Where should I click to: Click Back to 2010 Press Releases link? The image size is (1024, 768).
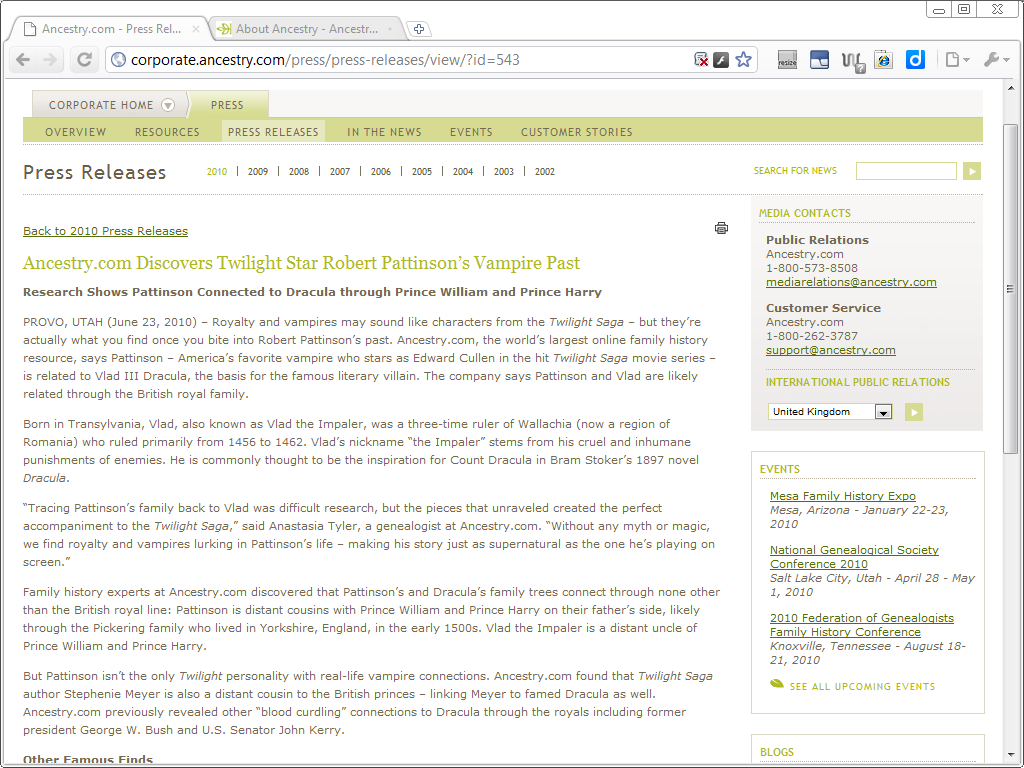pyautogui.click(x=105, y=231)
